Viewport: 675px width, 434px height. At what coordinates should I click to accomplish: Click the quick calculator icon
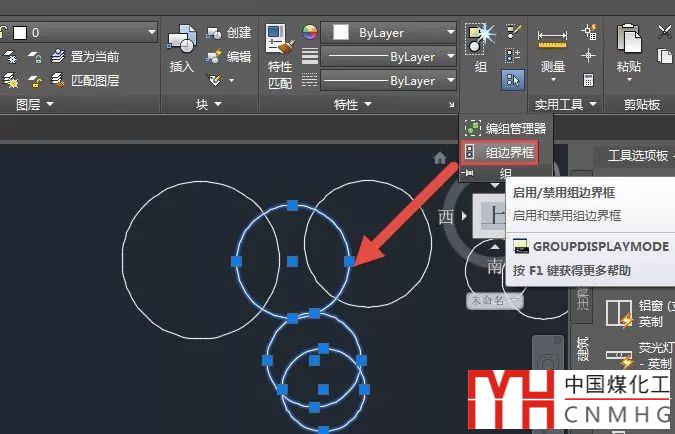pyautogui.click(x=589, y=79)
